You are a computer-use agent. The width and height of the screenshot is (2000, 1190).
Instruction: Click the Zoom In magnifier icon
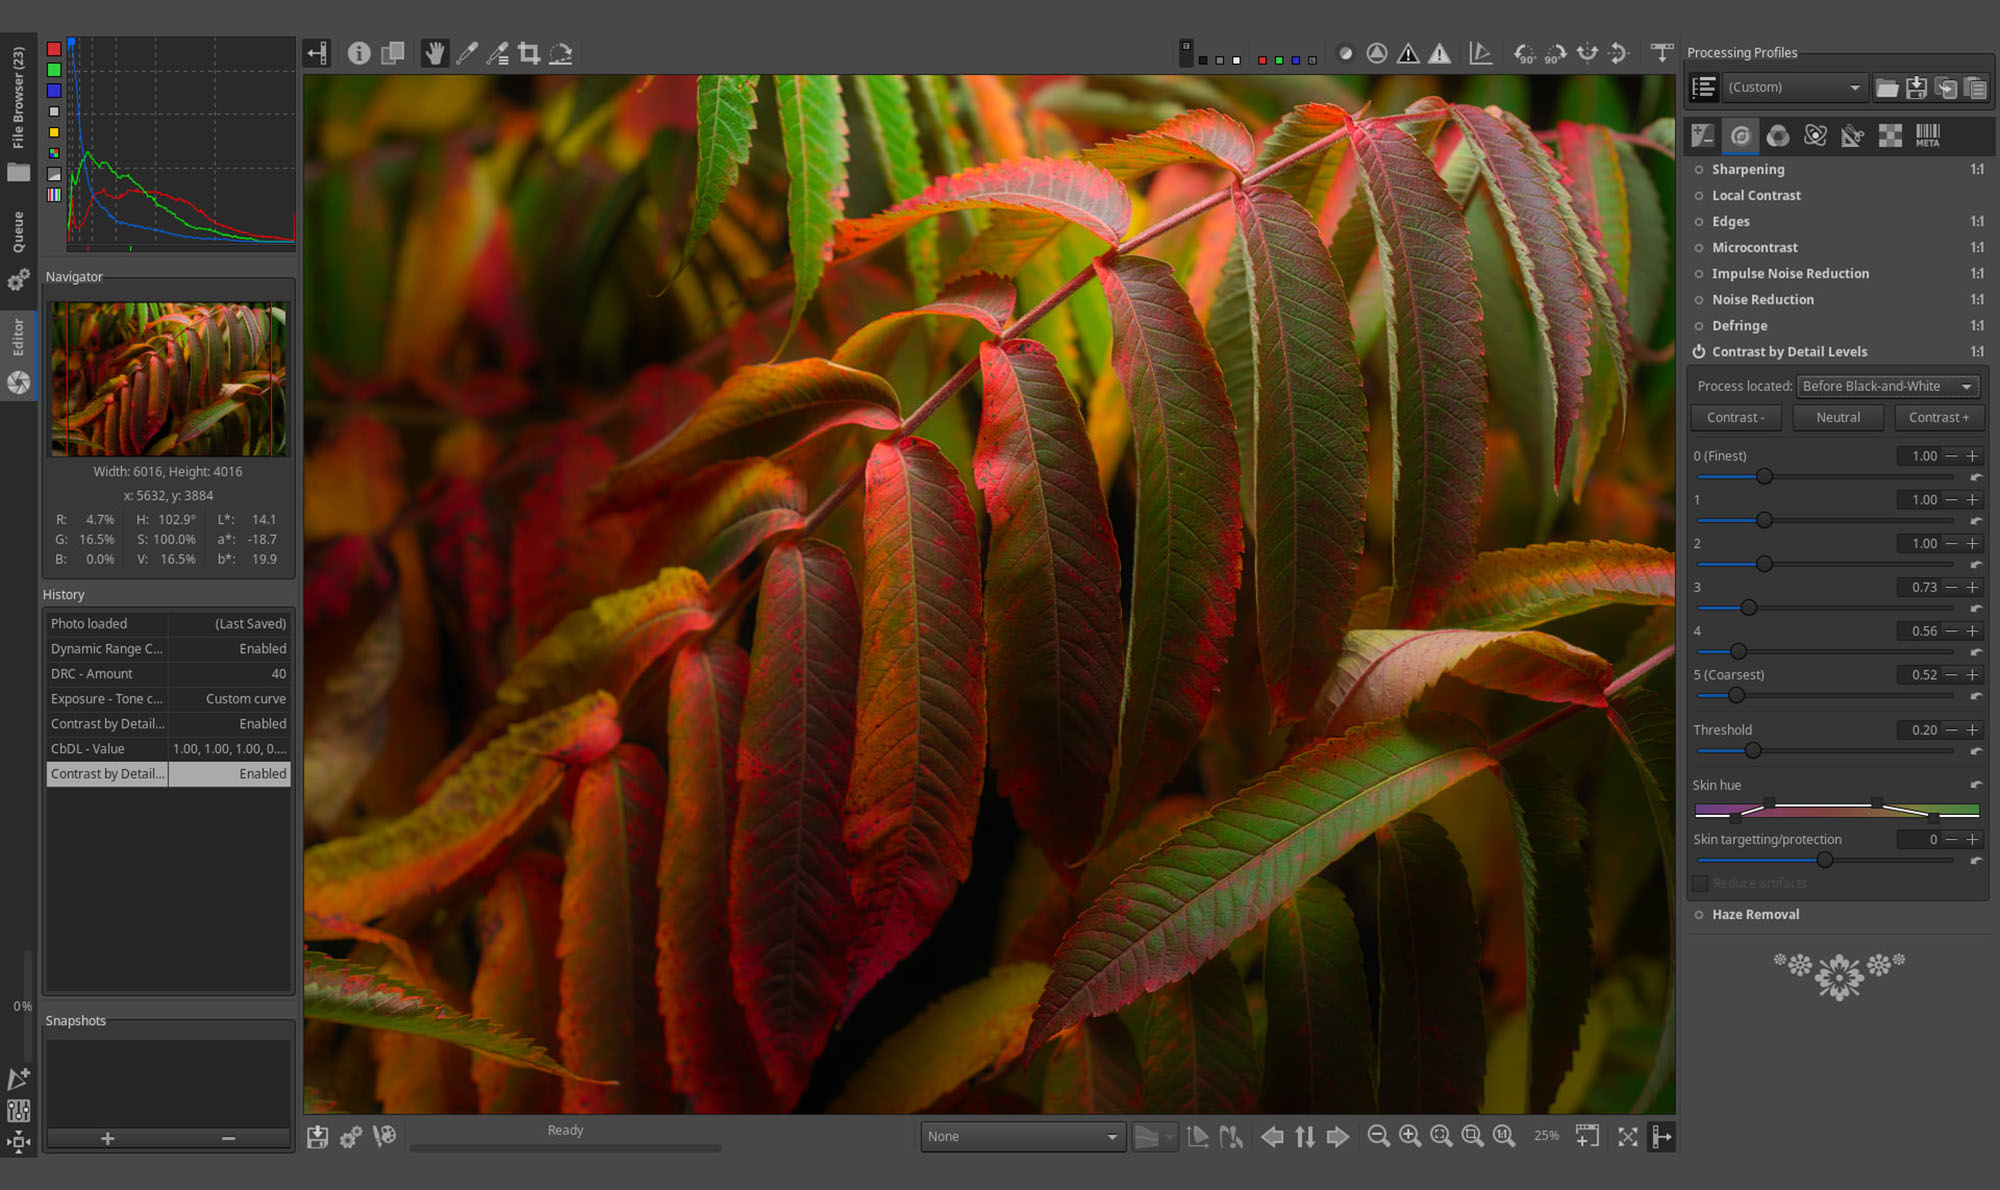coord(1410,1136)
